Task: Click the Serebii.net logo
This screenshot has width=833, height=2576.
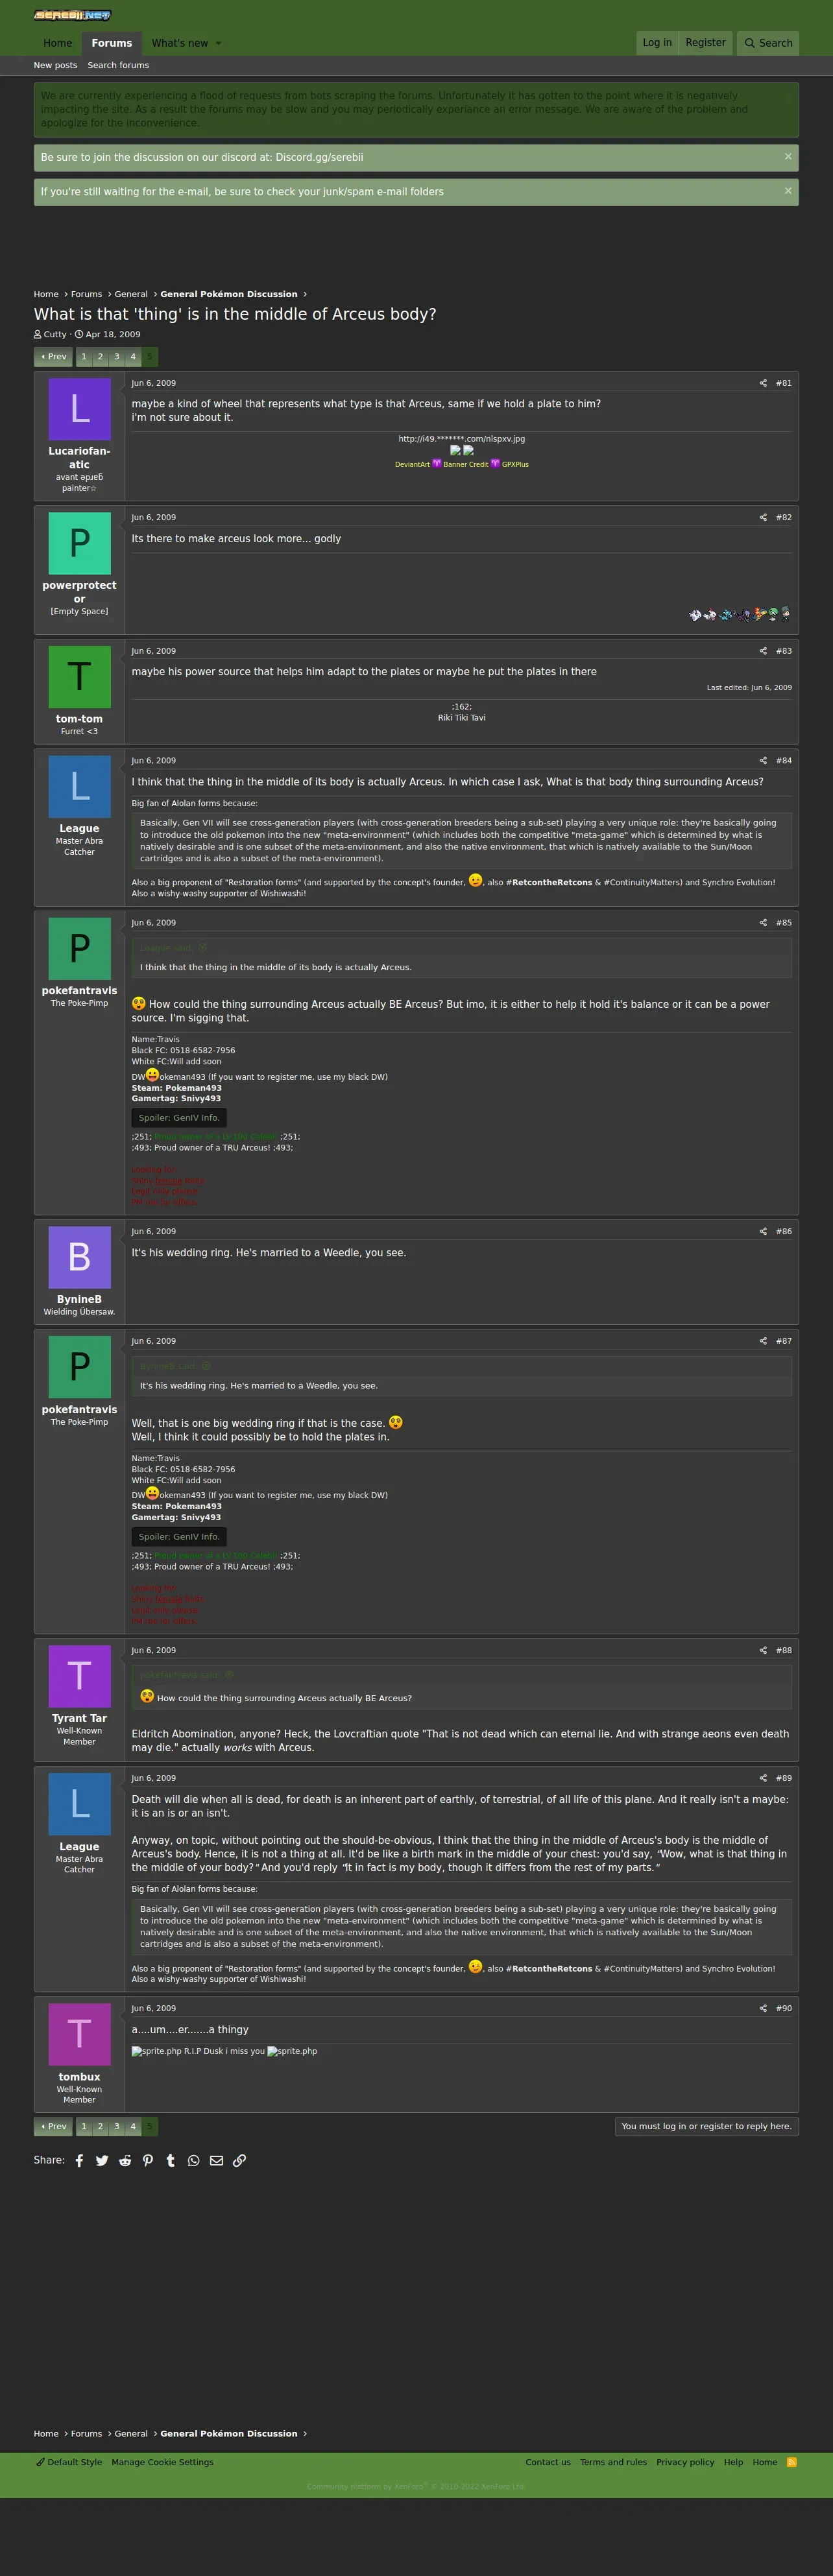Action: 72,15
